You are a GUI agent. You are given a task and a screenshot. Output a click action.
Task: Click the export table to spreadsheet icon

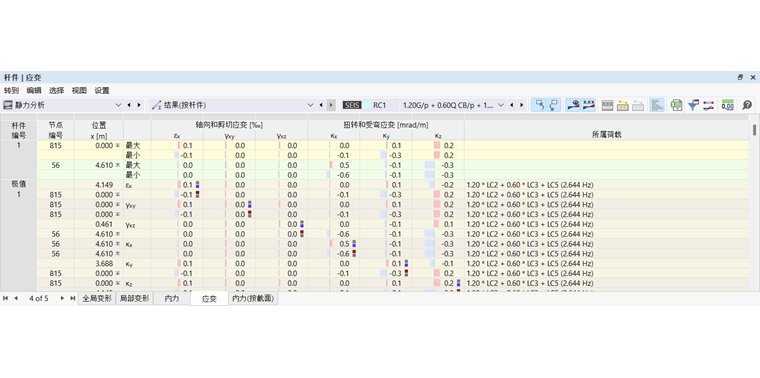pos(677,105)
